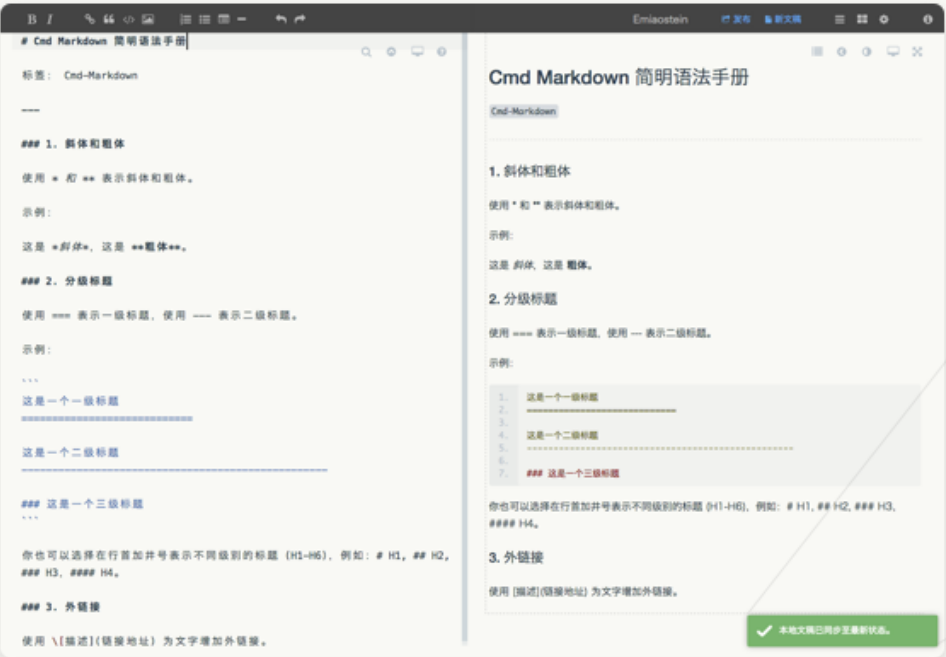Click the '这是一个二级标题' line in editor

click(x=71, y=452)
